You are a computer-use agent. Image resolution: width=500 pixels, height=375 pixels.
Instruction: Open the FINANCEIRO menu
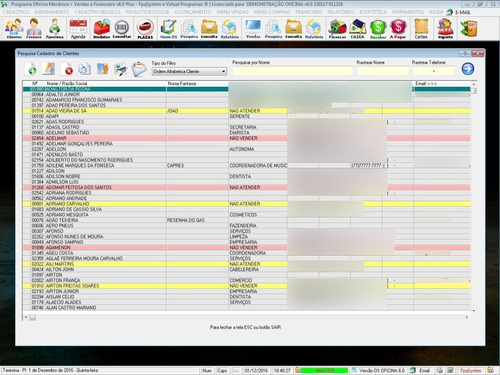309,12
